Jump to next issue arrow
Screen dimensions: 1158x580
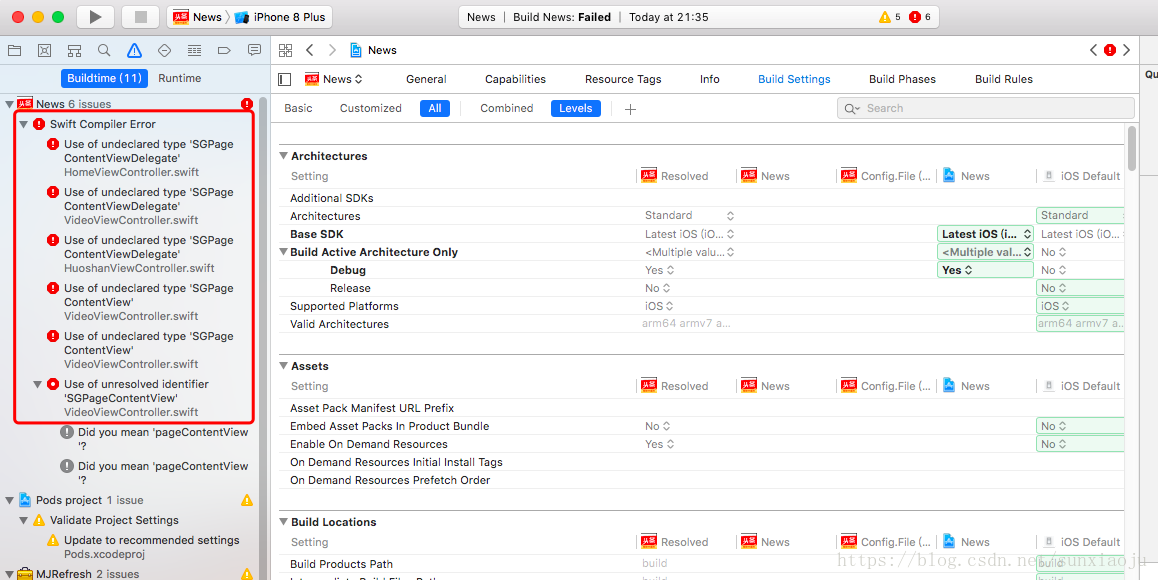point(1126,50)
